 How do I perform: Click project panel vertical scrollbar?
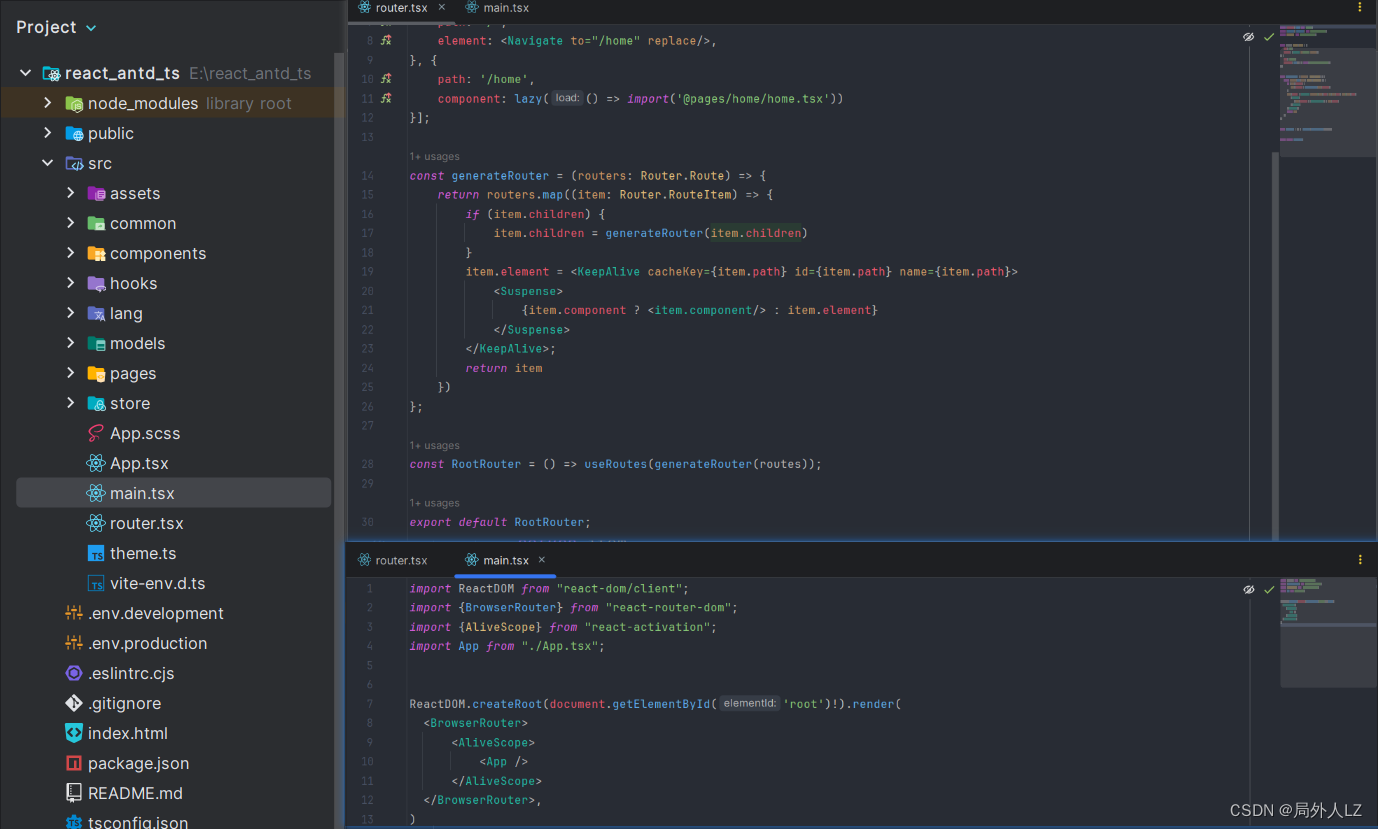[x=339, y=440]
